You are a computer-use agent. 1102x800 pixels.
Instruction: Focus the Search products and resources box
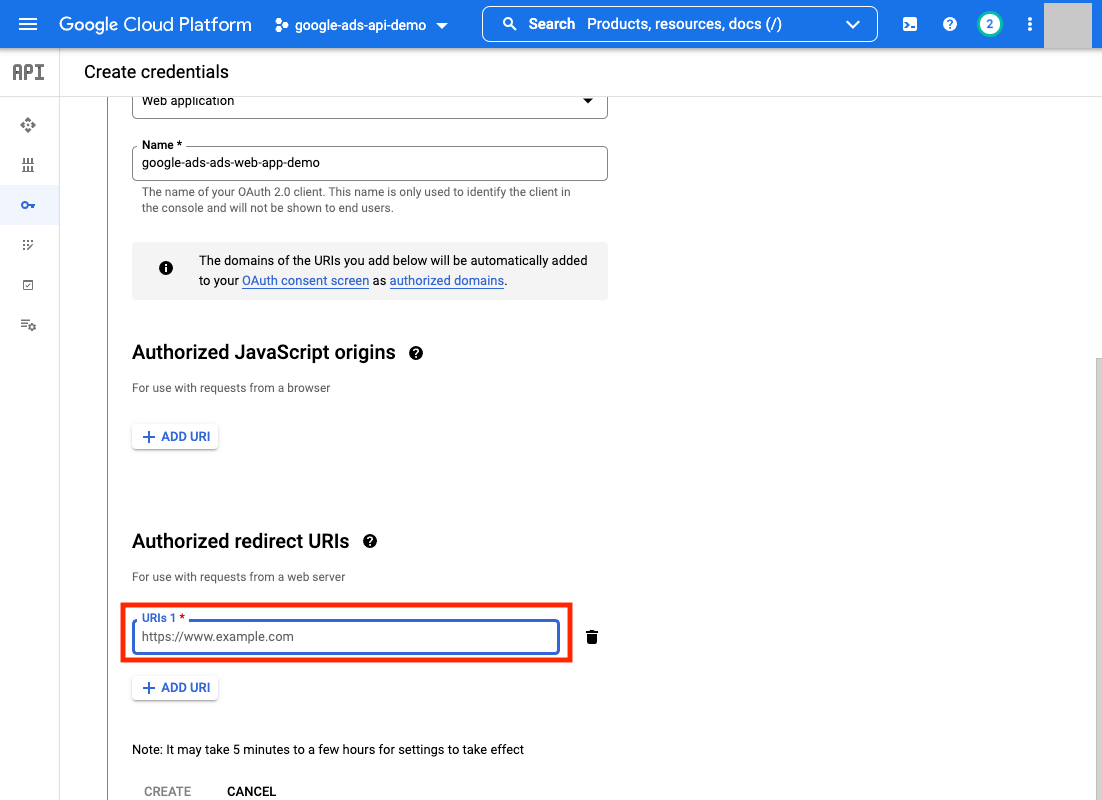[x=679, y=24]
